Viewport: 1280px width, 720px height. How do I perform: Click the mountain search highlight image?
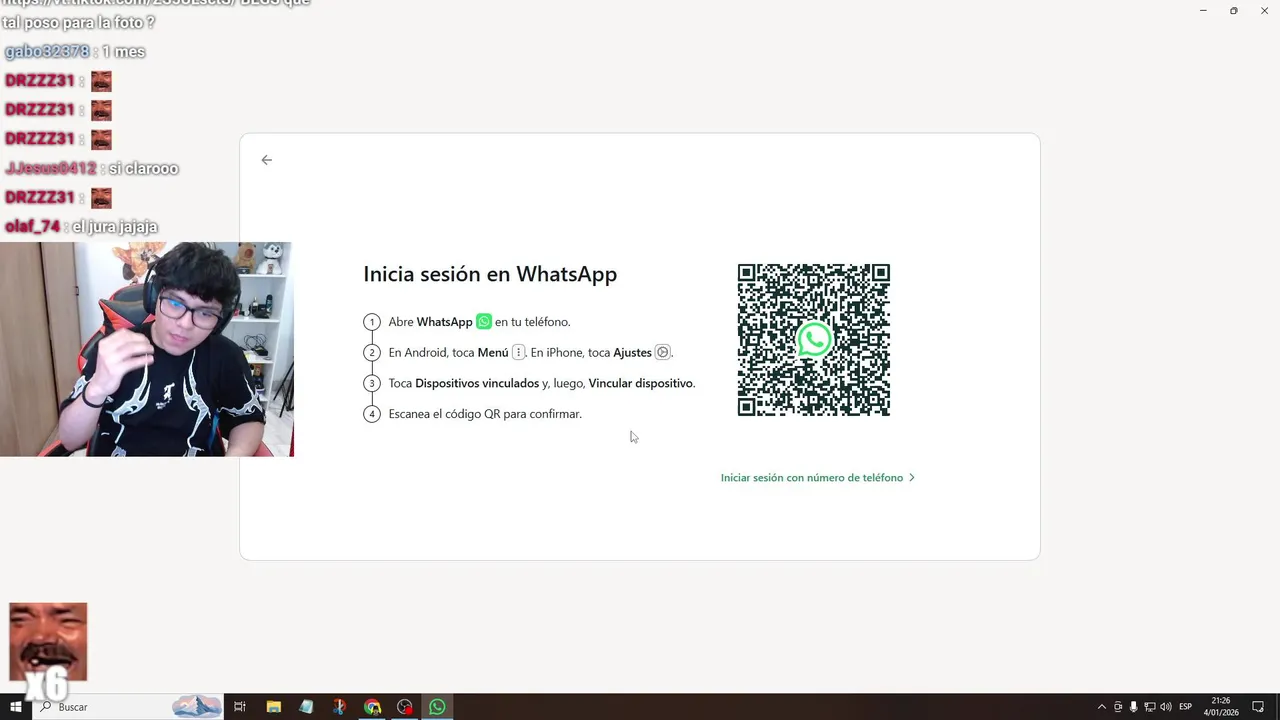[x=197, y=707]
